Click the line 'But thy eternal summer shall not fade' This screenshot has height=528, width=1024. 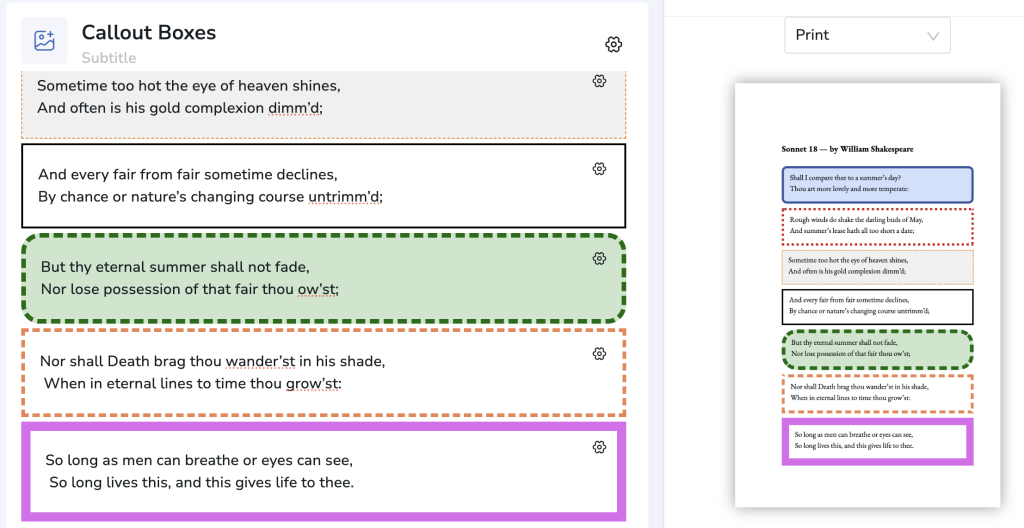coord(175,267)
